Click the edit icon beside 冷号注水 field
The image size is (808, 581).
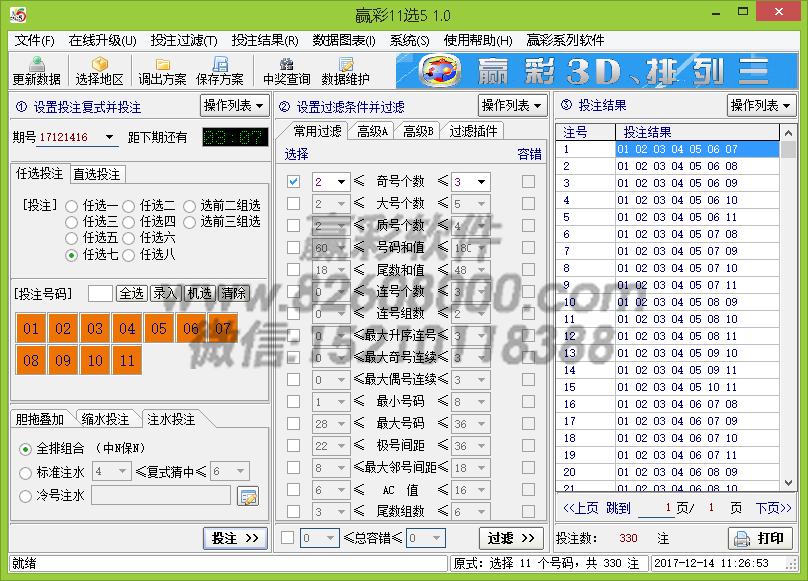(x=248, y=496)
